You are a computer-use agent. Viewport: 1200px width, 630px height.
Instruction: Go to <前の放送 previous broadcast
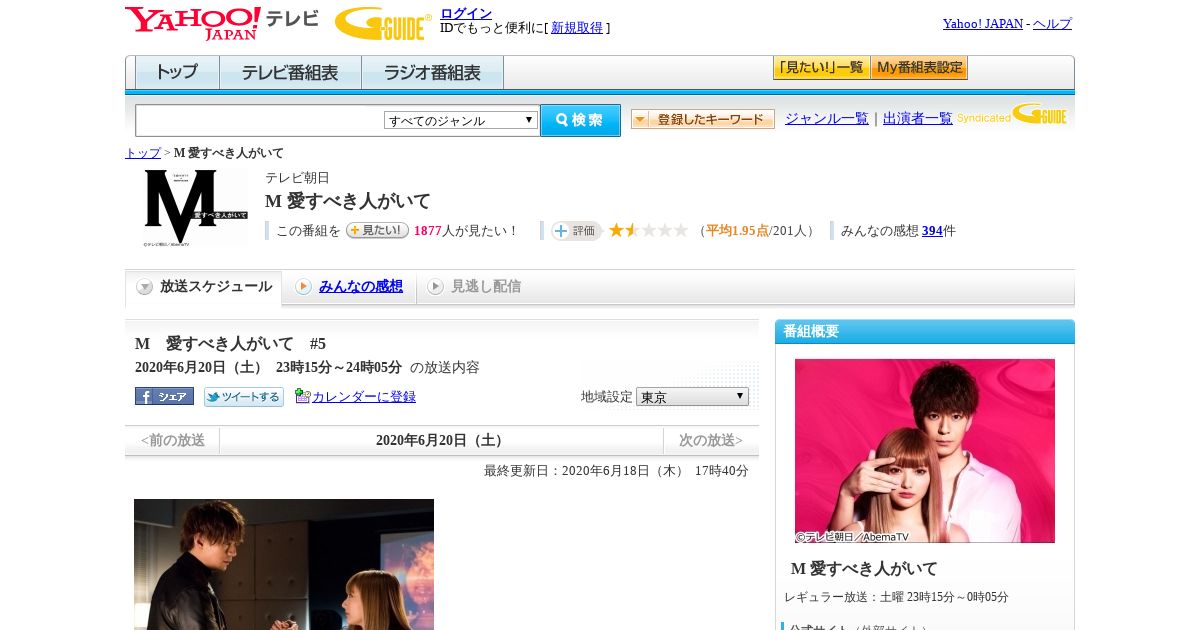pyautogui.click(x=172, y=441)
